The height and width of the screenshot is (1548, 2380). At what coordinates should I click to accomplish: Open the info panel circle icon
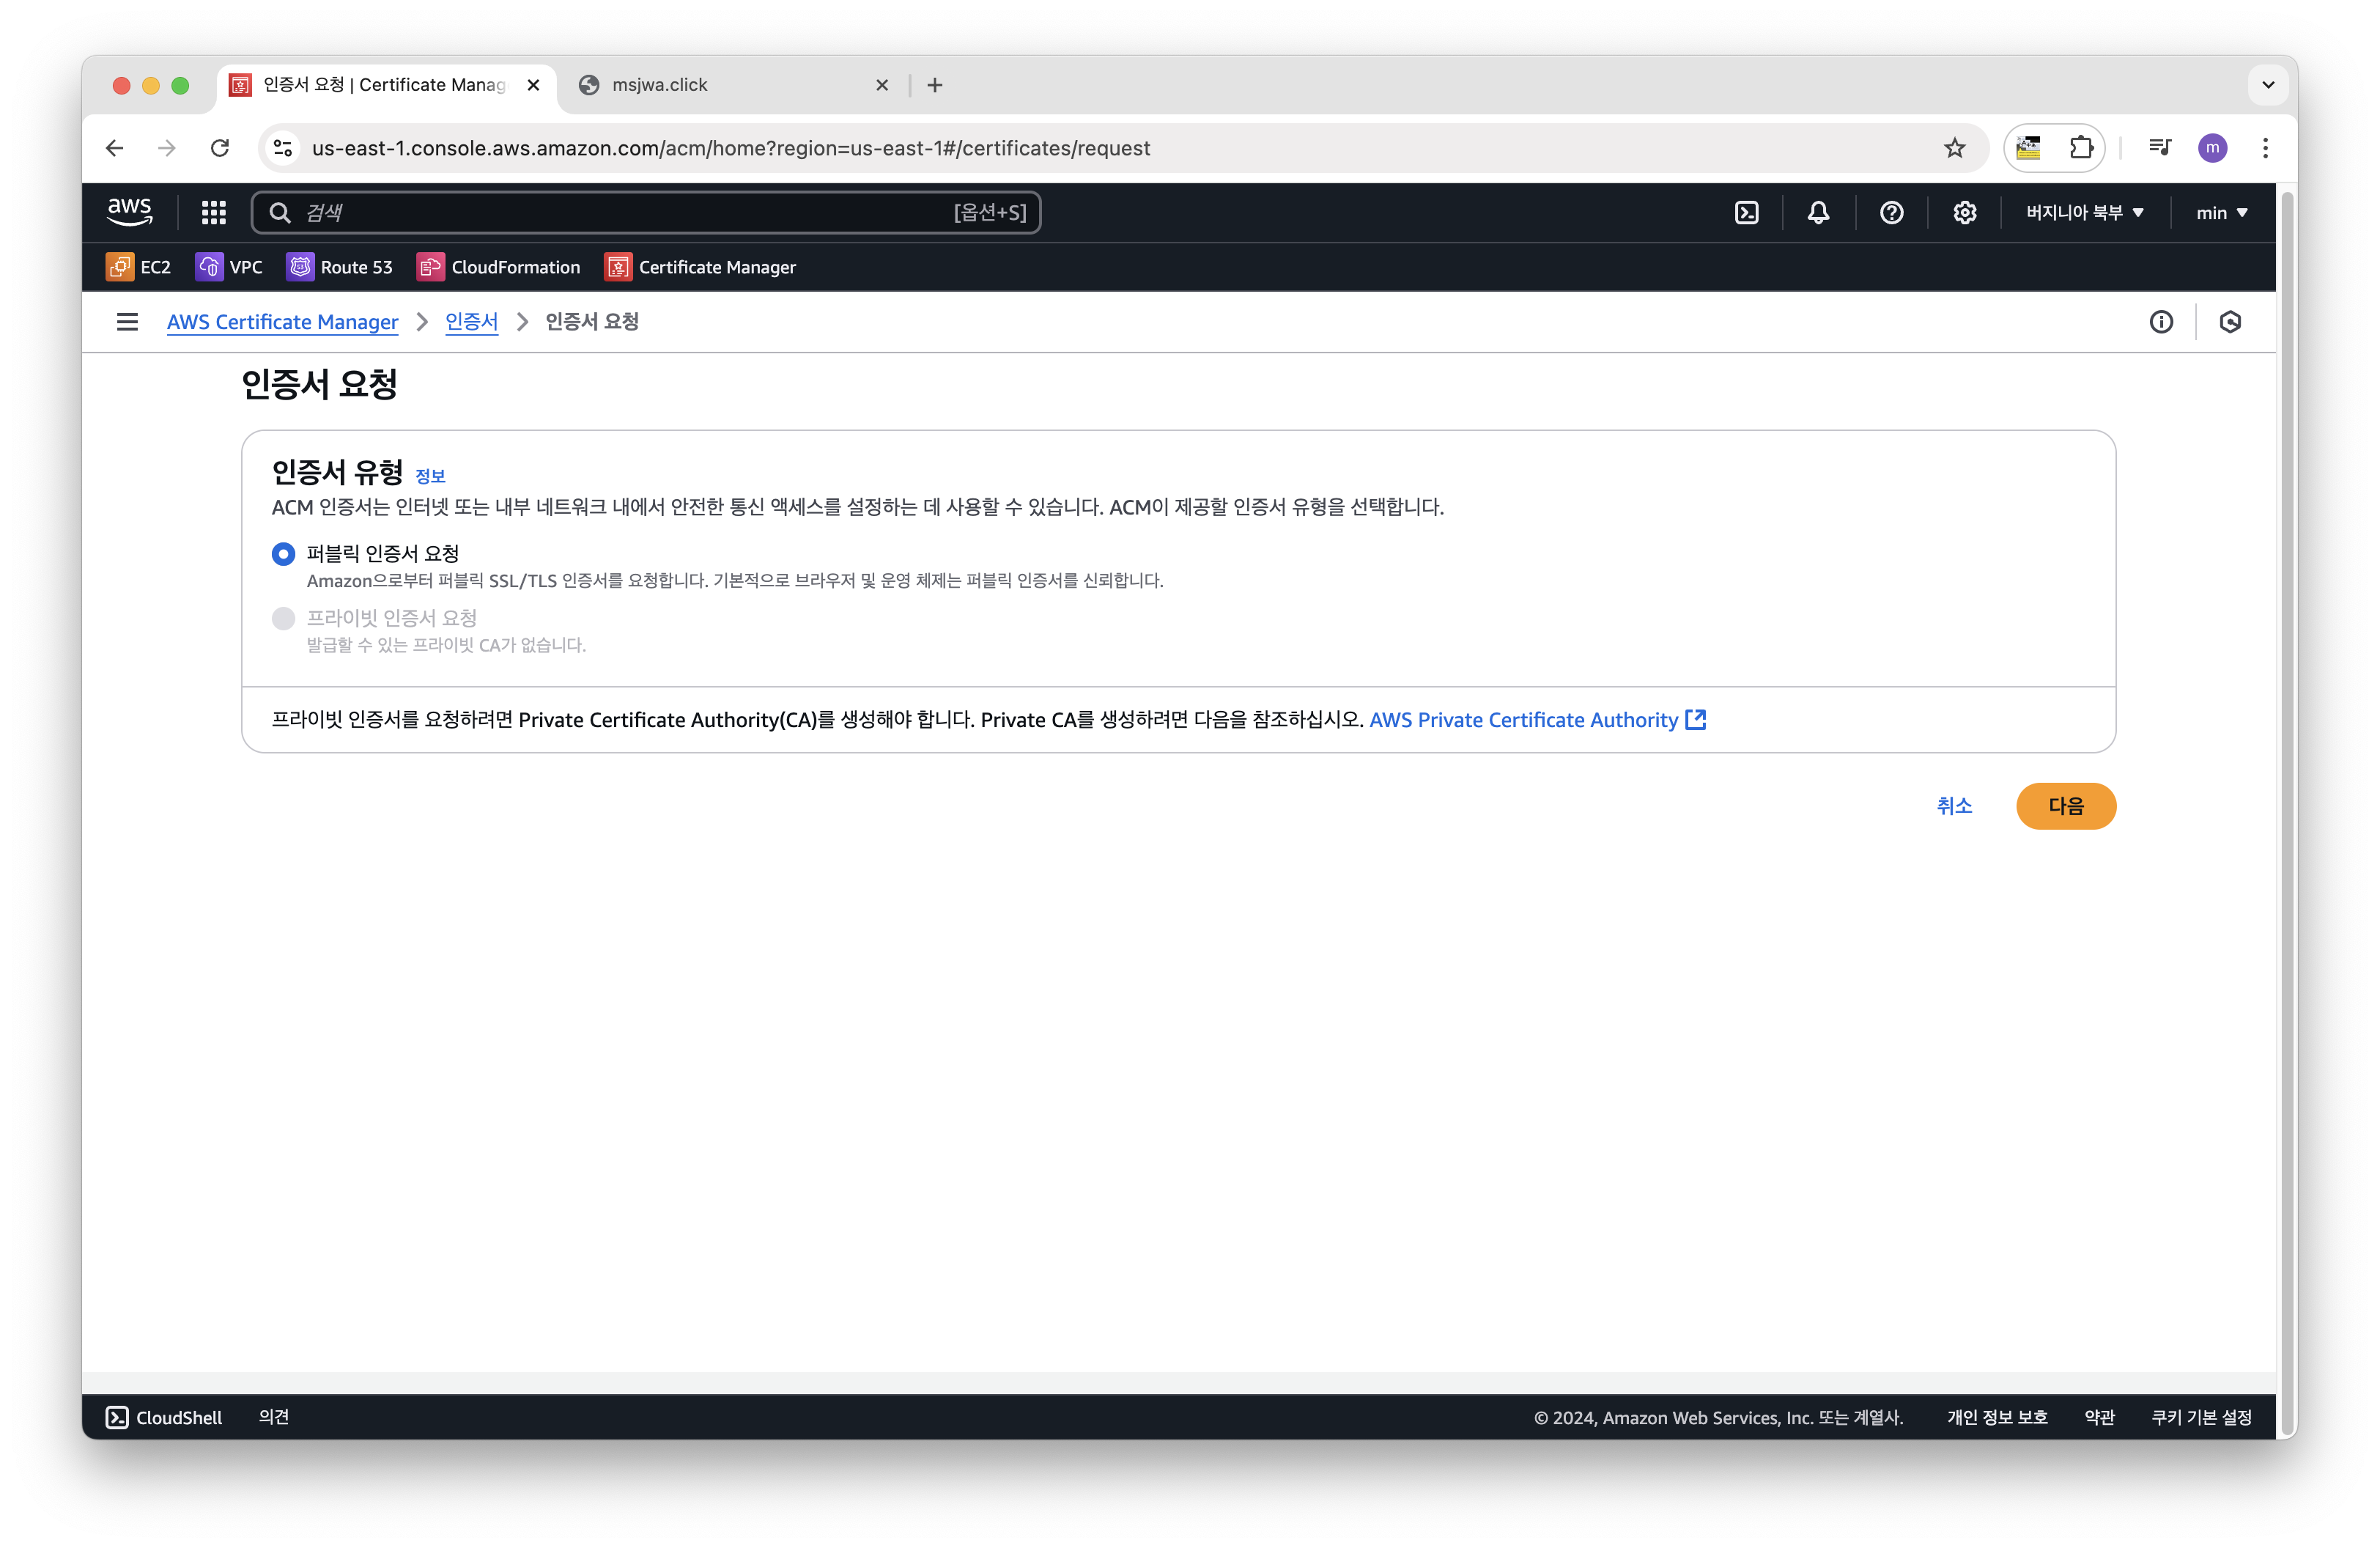tap(2161, 322)
